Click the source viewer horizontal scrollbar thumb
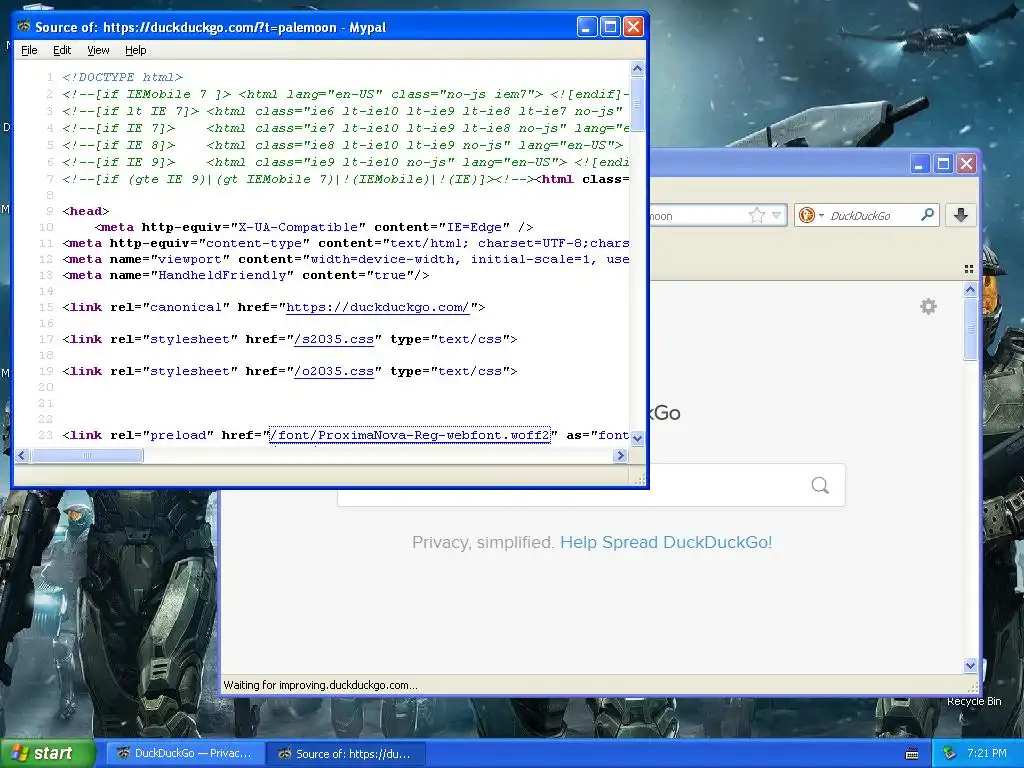This screenshot has width=1024, height=768. point(87,456)
